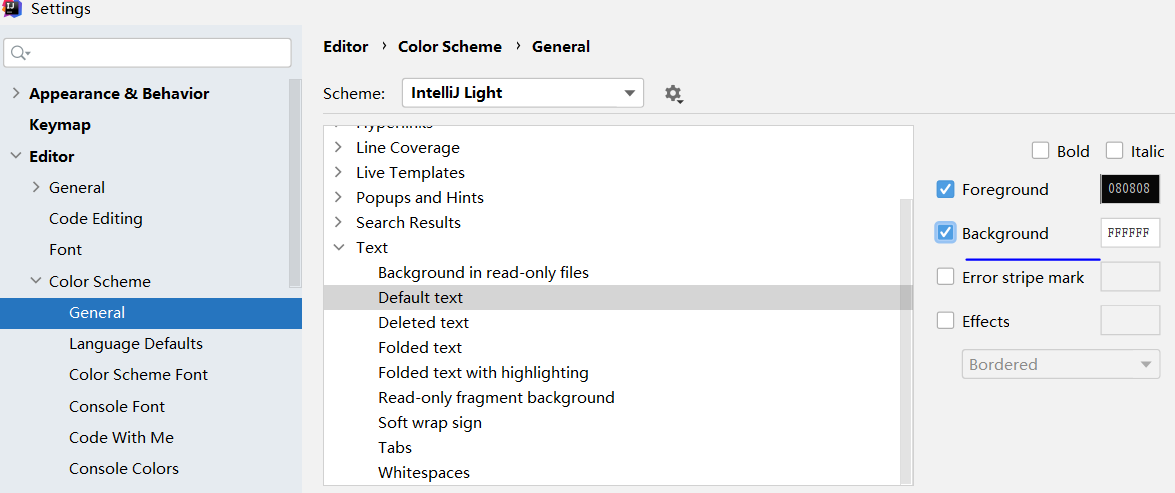Expand Appearance & Behavior section
The height and width of the screenshot is (493, 1175).
(15, 93)
